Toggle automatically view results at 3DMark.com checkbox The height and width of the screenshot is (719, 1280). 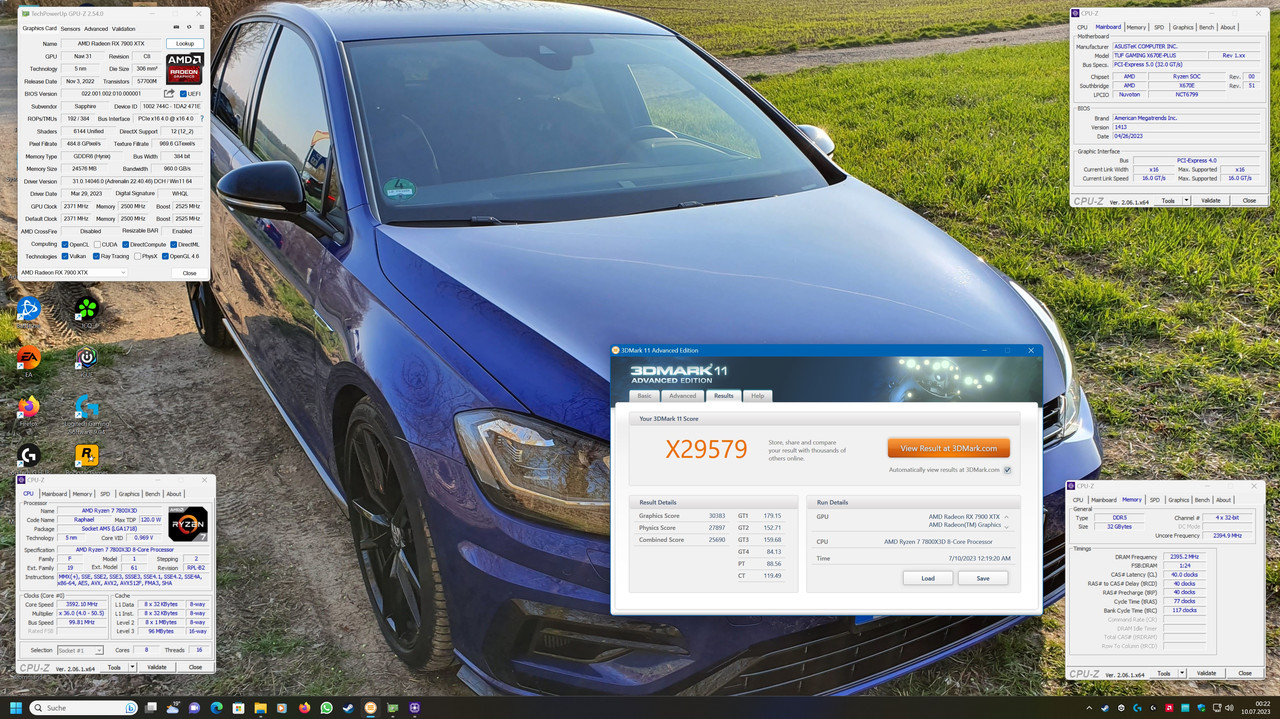click(1007, 470)
